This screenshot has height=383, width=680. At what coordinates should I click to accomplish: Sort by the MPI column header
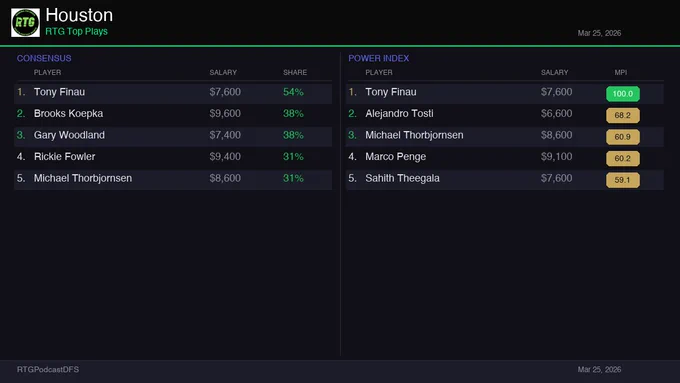pos(621,72)
